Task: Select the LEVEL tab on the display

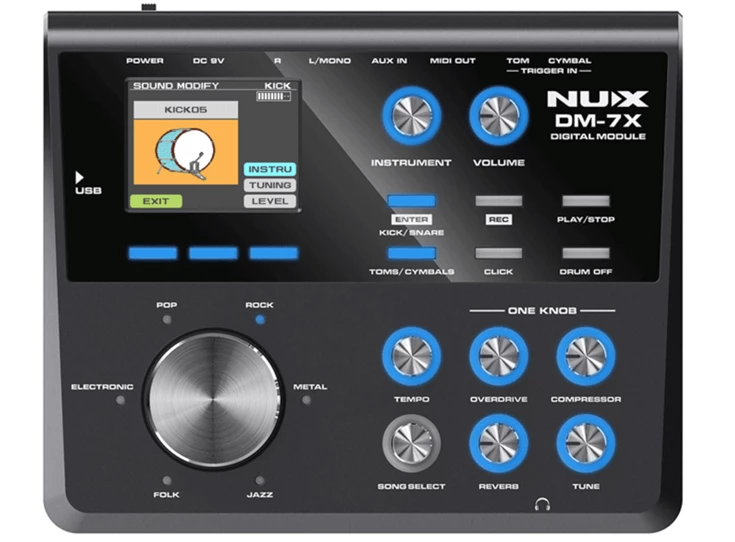Action: [270, 201]
